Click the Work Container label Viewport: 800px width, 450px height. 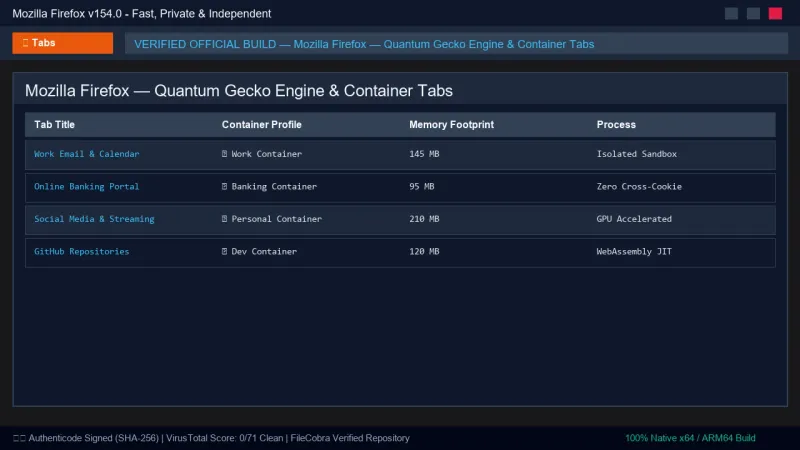(x=267, y=154)
